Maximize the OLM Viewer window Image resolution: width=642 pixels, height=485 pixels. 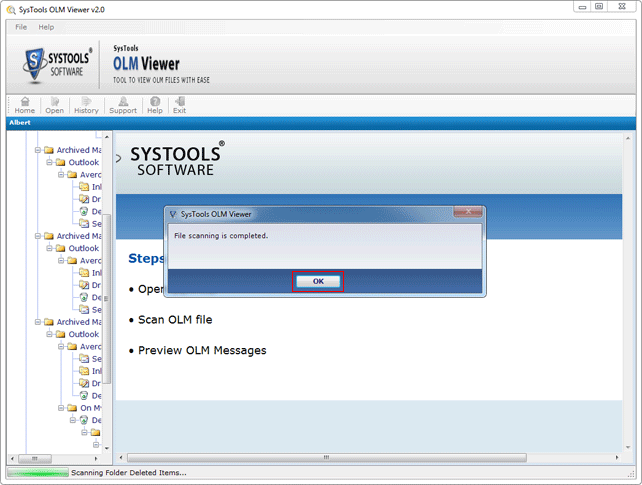coord(599,7)
